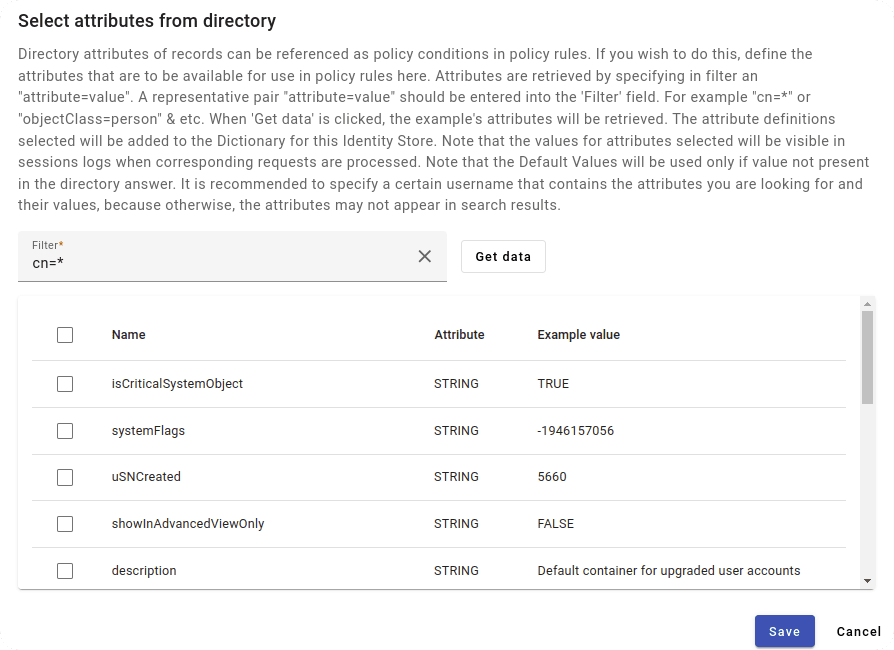Select the systemFlags attribute checkbox
This screenshot has width=894, height=650.
click(65, 431)
